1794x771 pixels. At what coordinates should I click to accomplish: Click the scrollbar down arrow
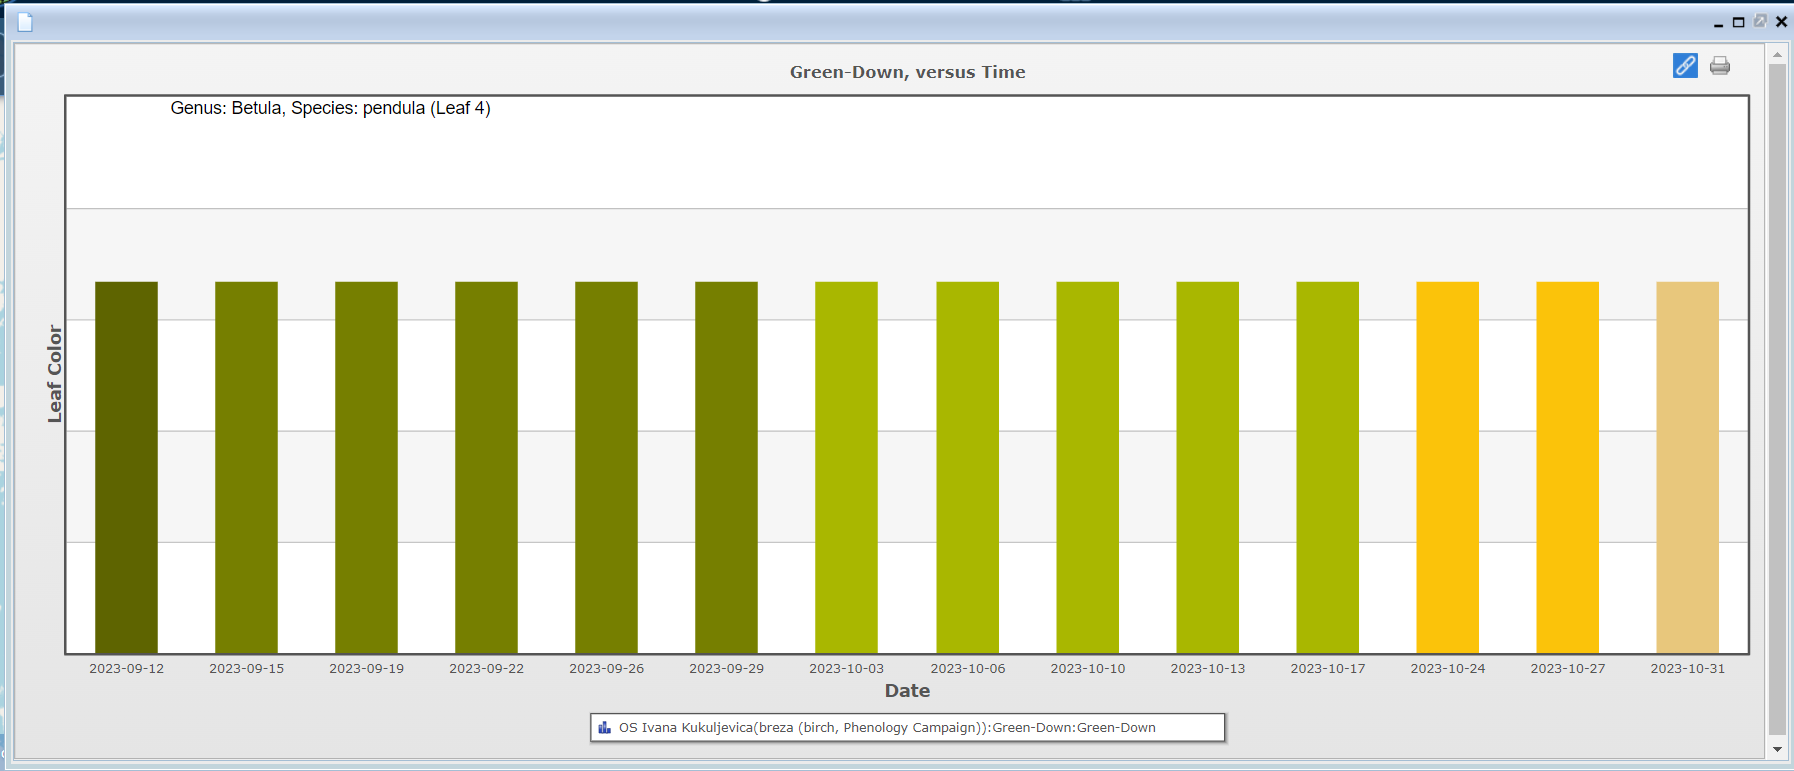click(1777, 749)
